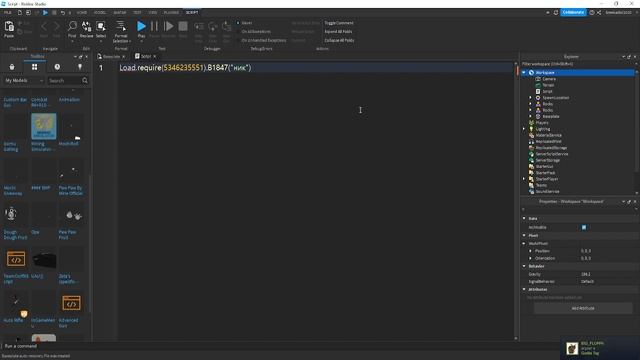This screenshot has width=640, height=360.
Task: Click the Pause playback button
Action: [154, 27]
